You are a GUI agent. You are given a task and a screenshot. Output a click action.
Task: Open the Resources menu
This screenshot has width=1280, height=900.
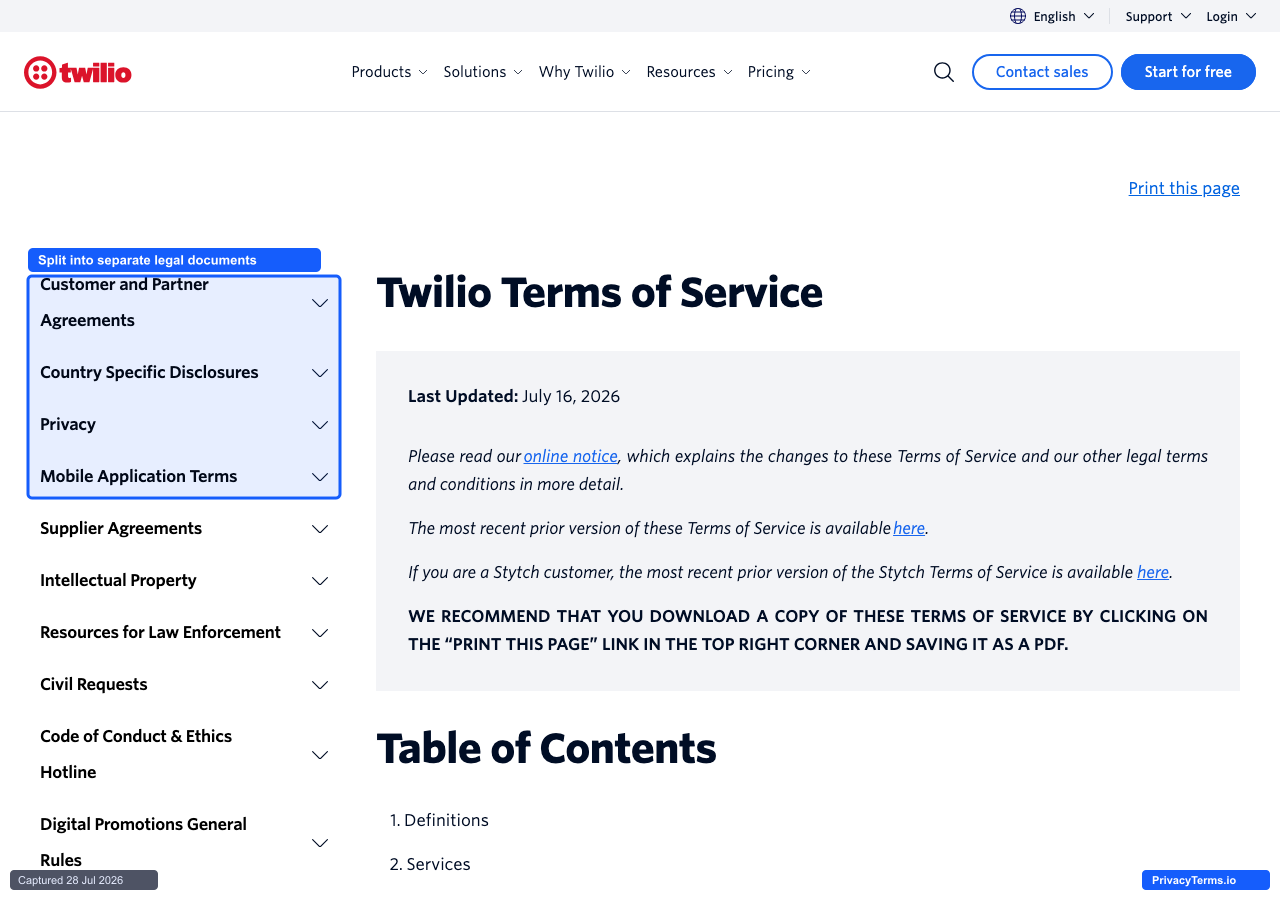pyautogui.click(x=689, y=72)
